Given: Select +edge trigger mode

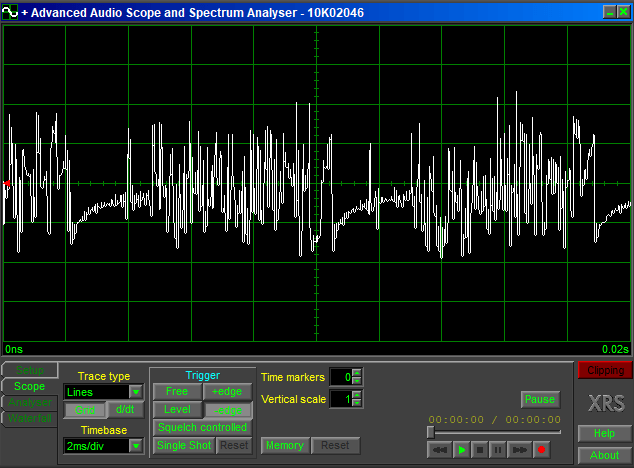Looking at the screenshot, I should (227, 392).
